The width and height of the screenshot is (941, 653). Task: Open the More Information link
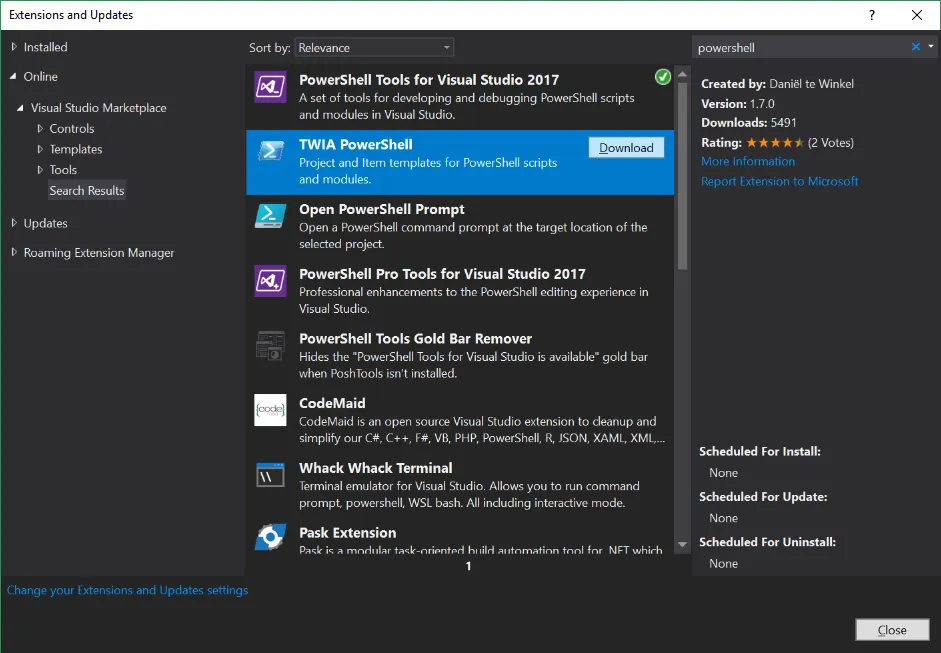pos(748,161)
